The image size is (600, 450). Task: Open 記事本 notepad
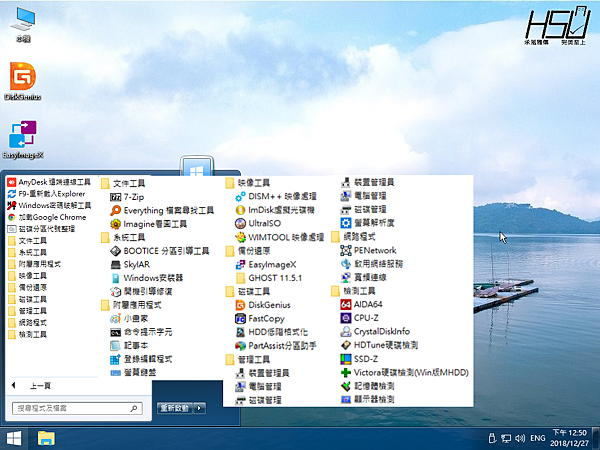click(x=129, y=346)
